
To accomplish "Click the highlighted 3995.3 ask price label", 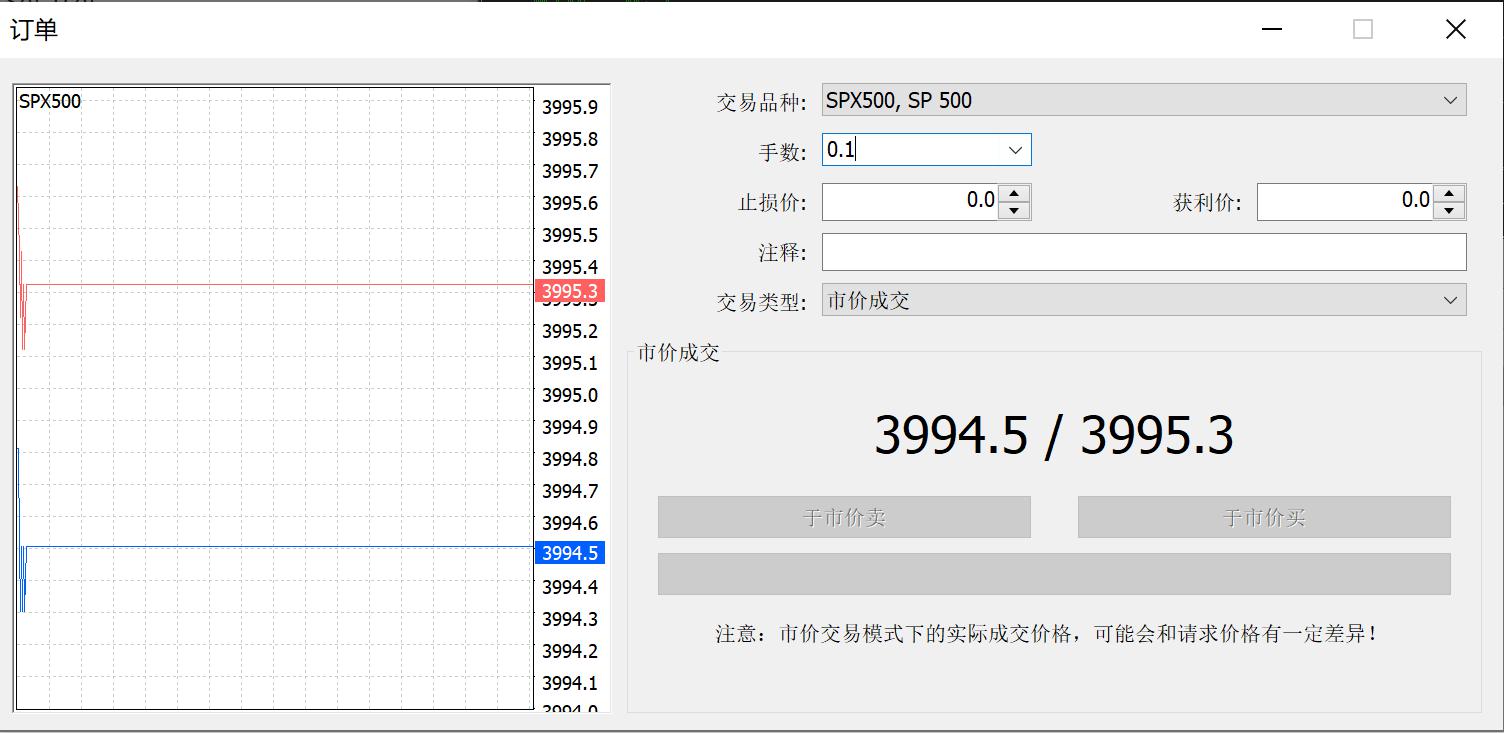I will pos(569,292).
